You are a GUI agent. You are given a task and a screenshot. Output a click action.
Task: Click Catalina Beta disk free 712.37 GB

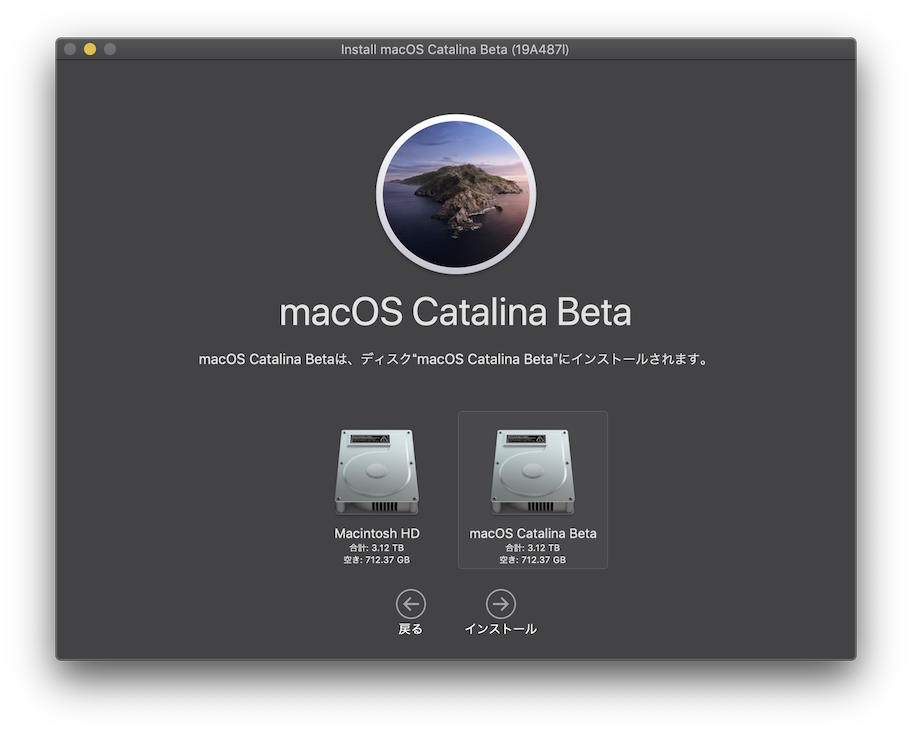coord(533,560)
